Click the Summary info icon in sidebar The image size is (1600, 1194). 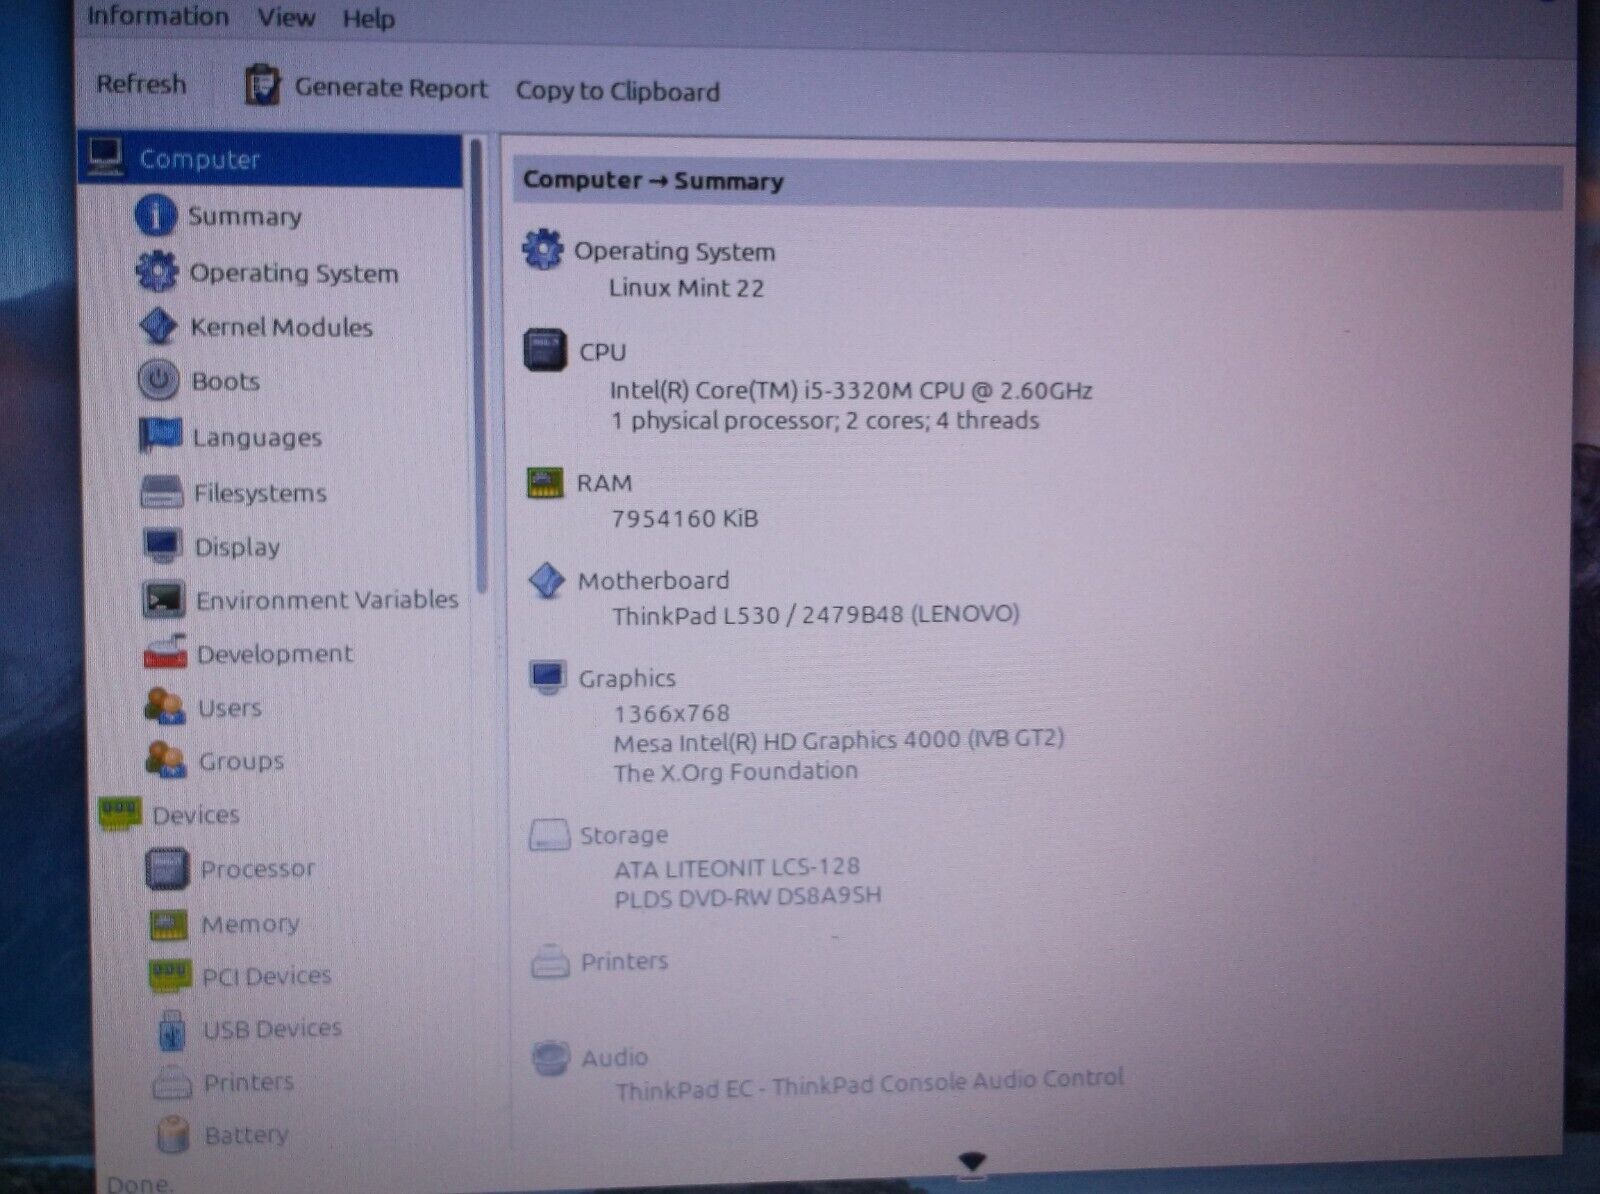(155, 215)
